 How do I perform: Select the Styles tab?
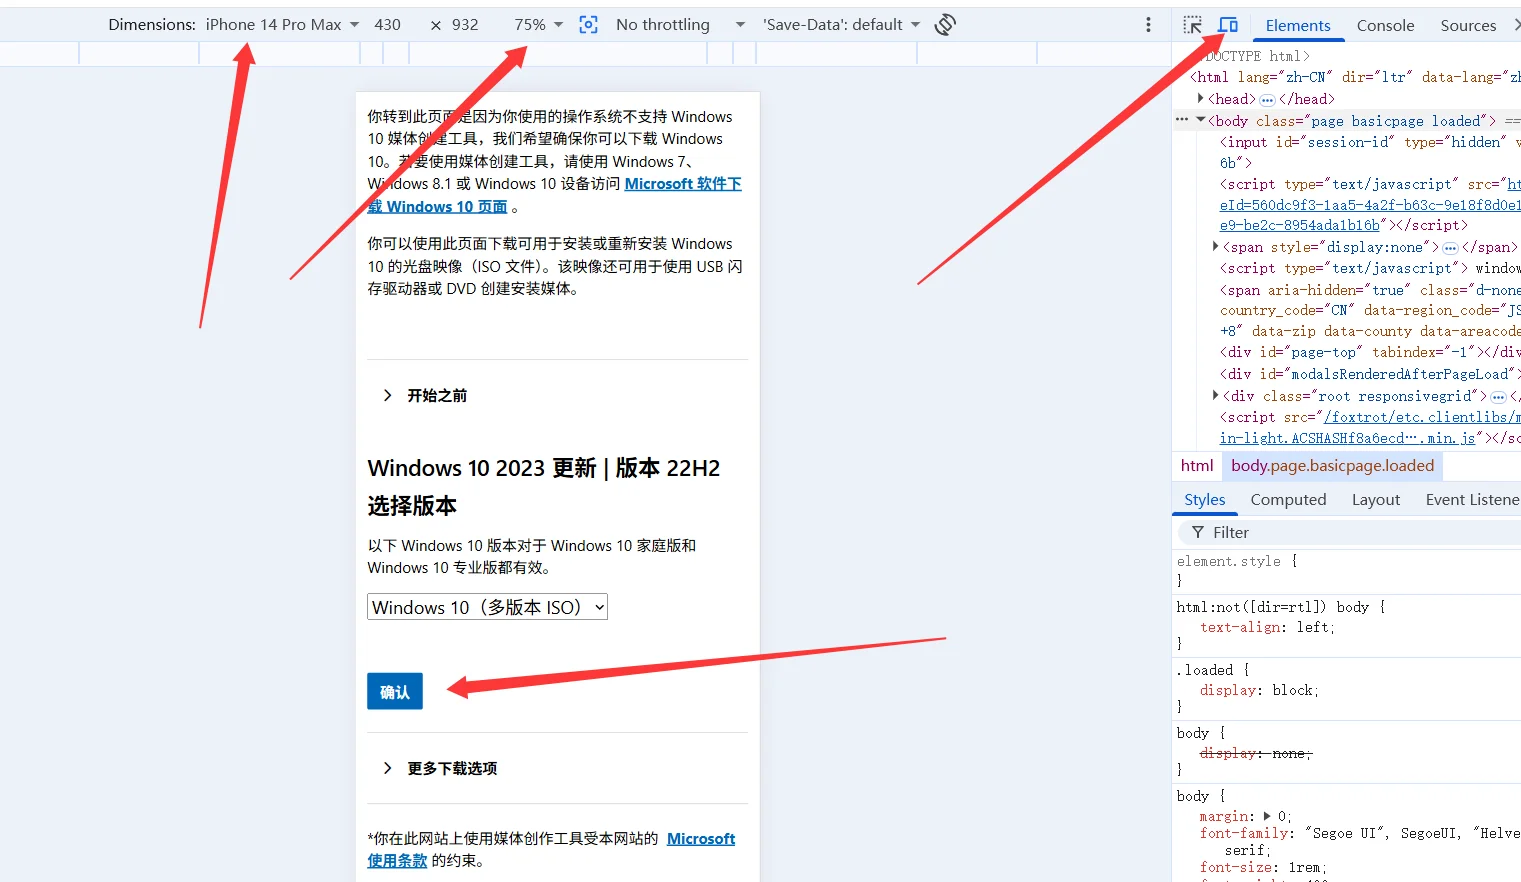click(1204, 500)
